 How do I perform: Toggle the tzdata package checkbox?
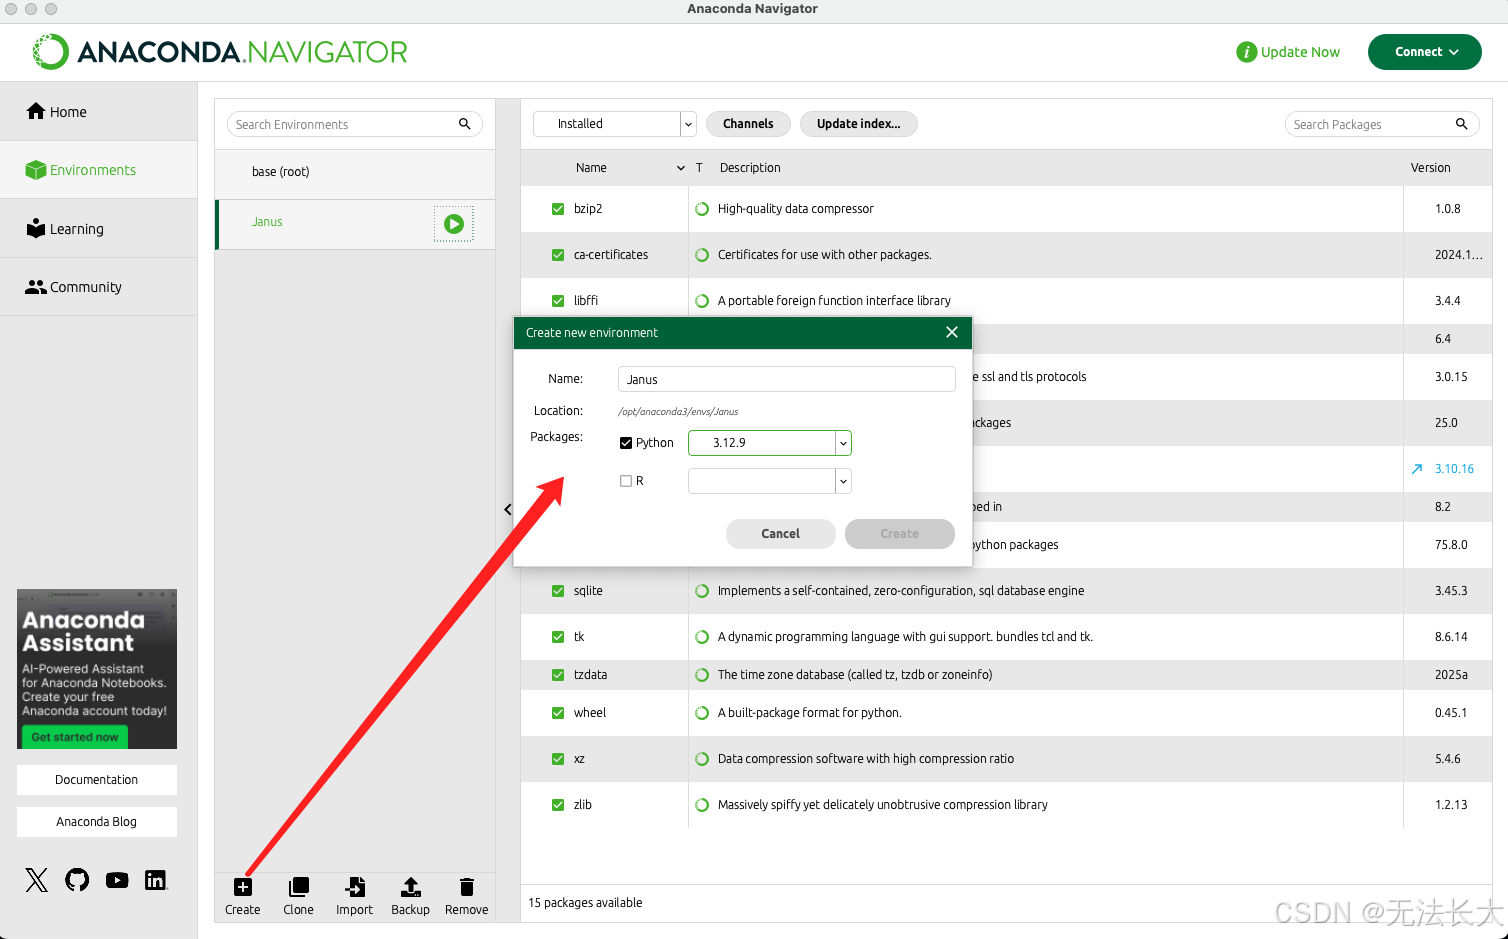click(558, 675)
